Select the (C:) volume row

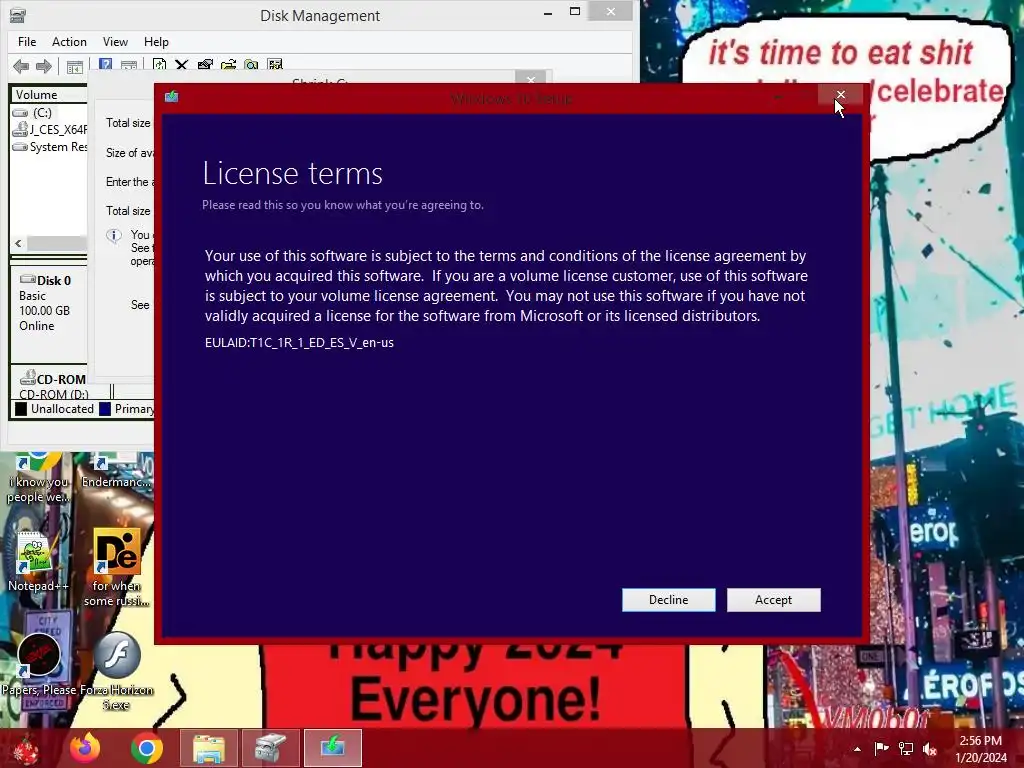[49, 112]
